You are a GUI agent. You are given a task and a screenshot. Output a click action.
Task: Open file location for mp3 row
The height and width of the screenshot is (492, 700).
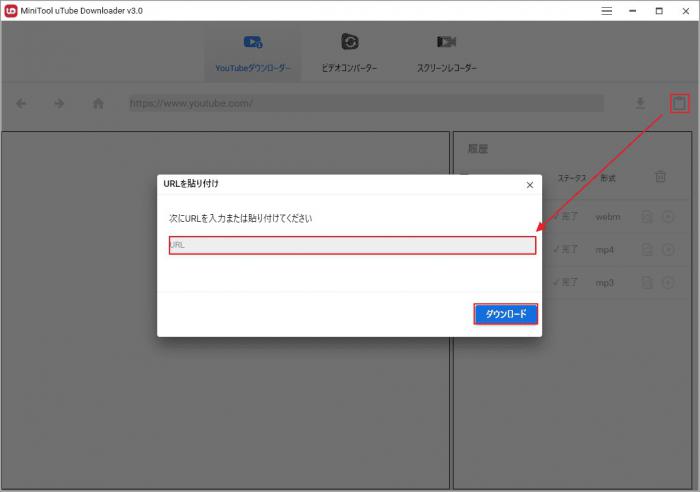click(647, 283)
